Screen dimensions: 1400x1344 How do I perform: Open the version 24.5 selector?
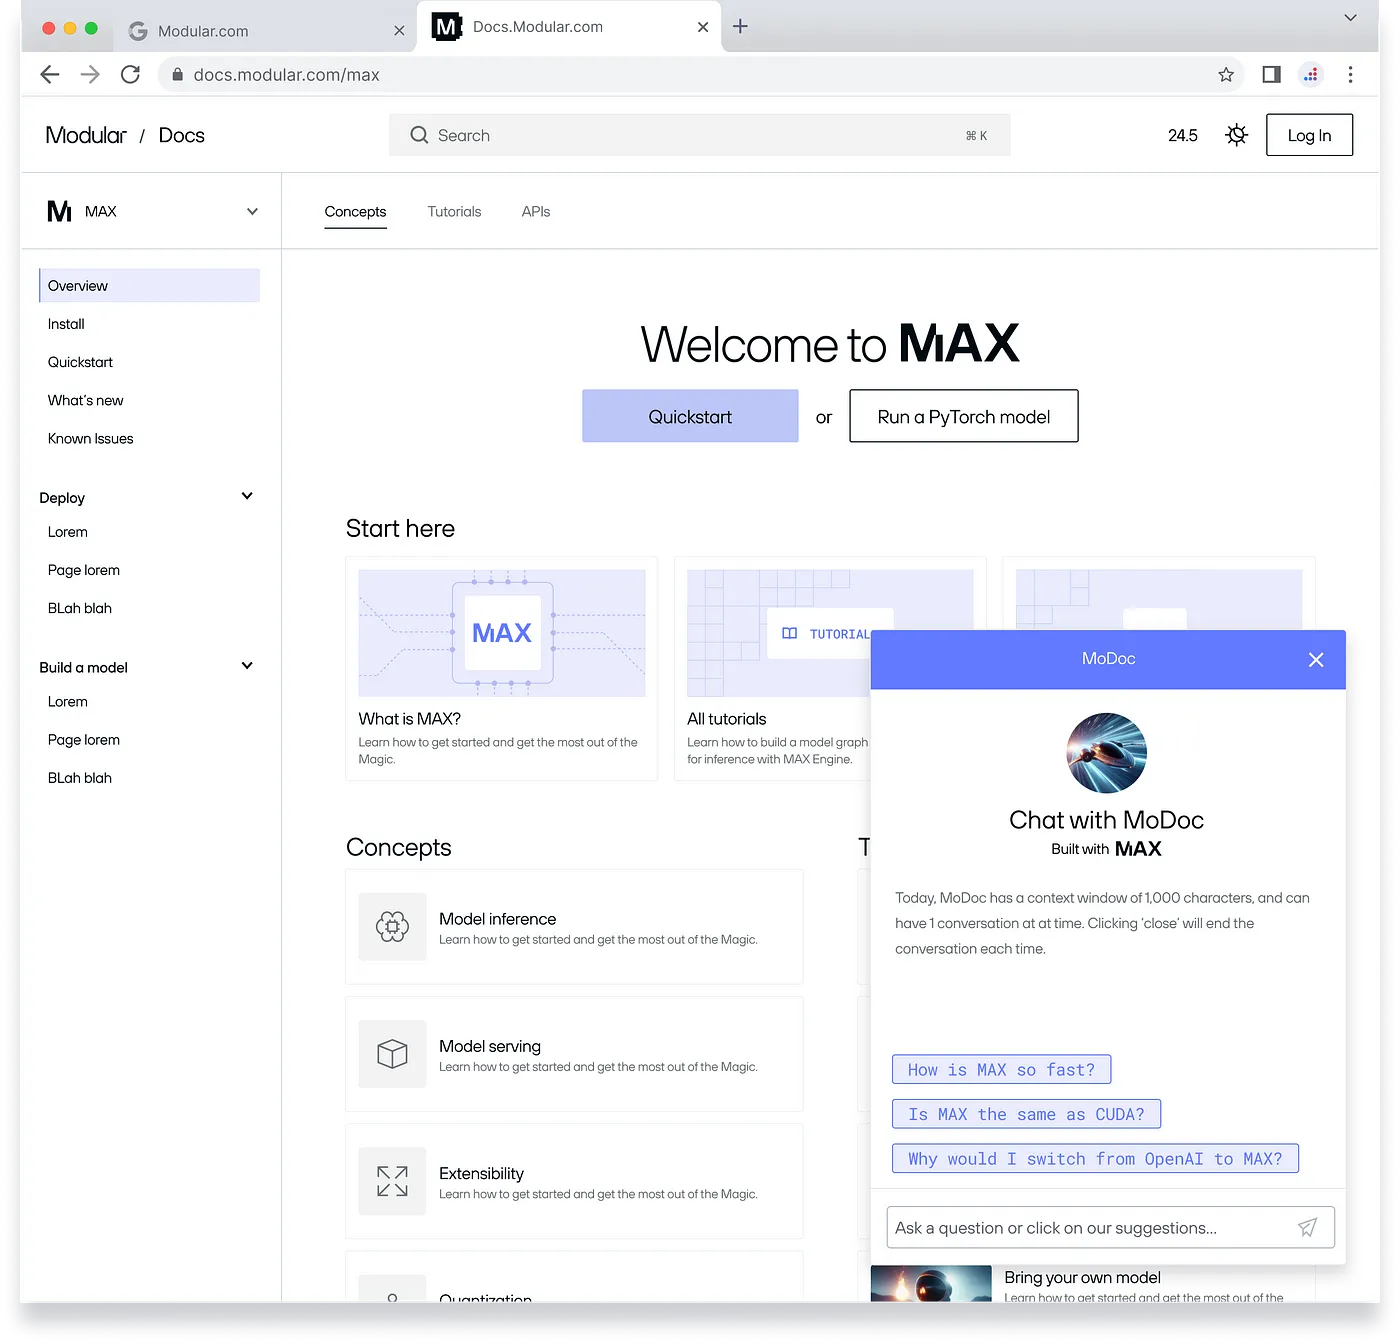pyautogui.click(x=1183, y=135)
